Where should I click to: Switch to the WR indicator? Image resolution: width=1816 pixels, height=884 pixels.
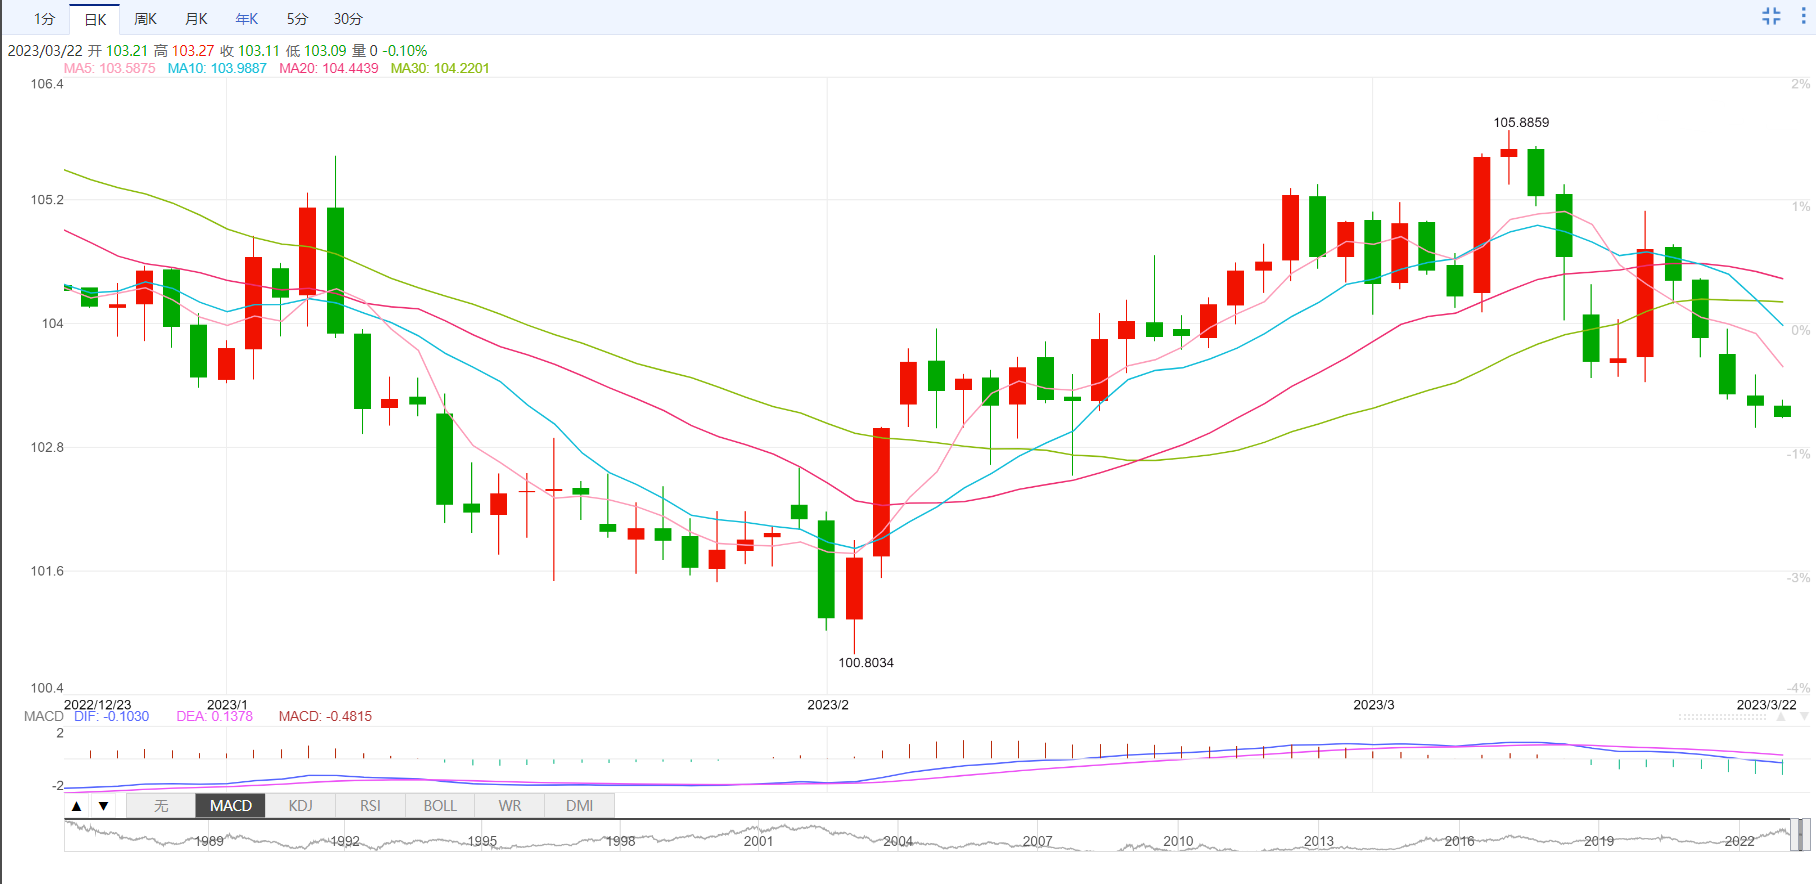pyautogui.click(x=510, y=806)
